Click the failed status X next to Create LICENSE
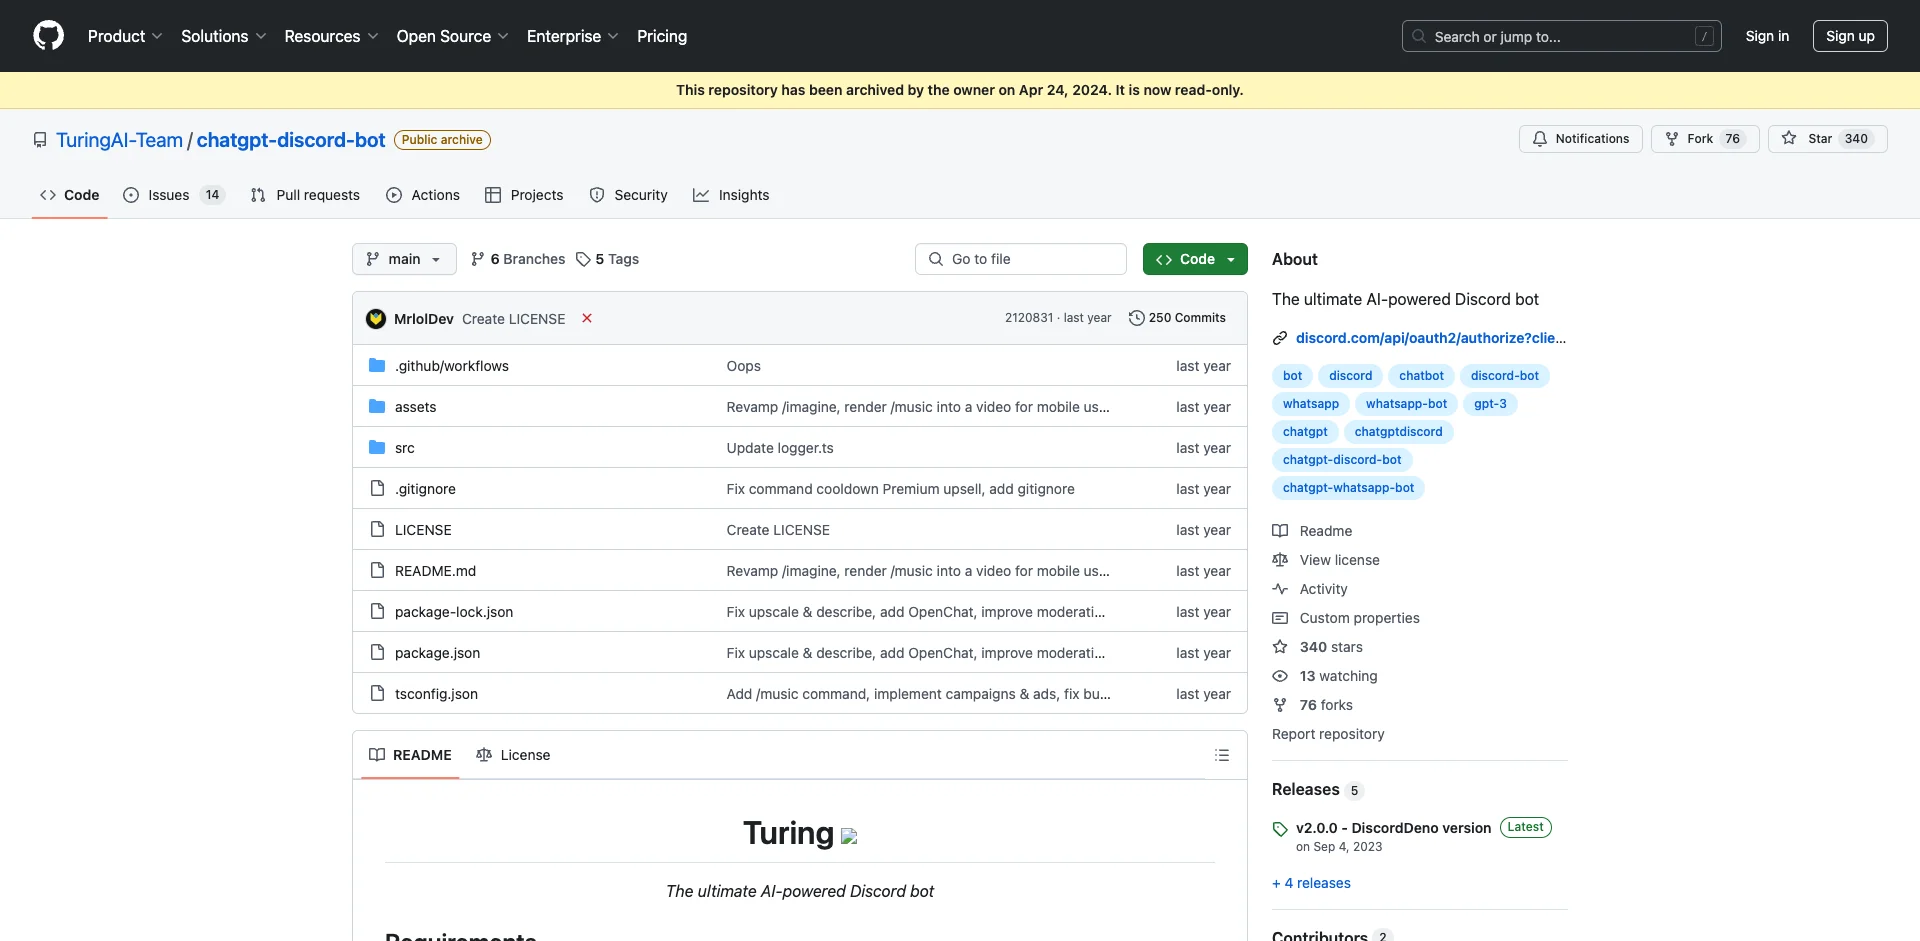 tap(587, 318)
